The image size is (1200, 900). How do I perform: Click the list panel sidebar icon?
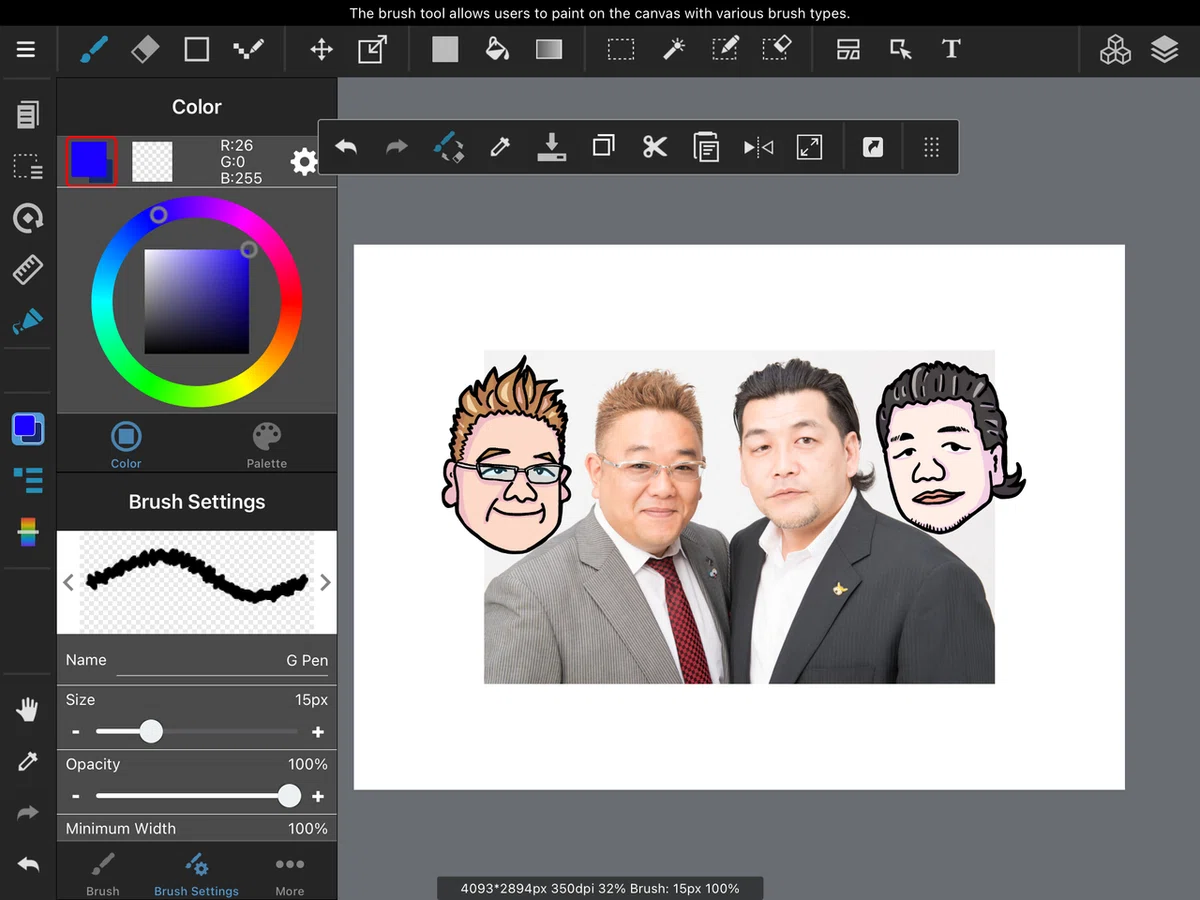click(28, 480)
